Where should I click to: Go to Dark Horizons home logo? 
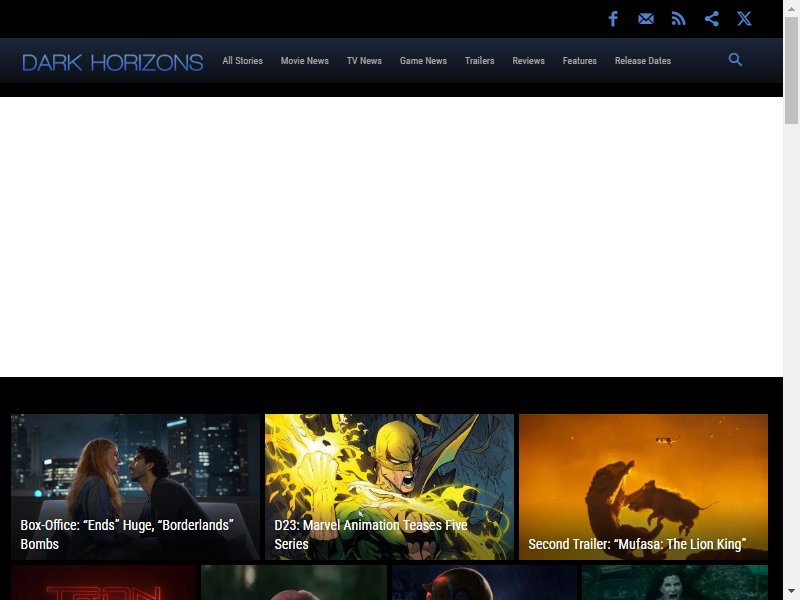[113, 62]
